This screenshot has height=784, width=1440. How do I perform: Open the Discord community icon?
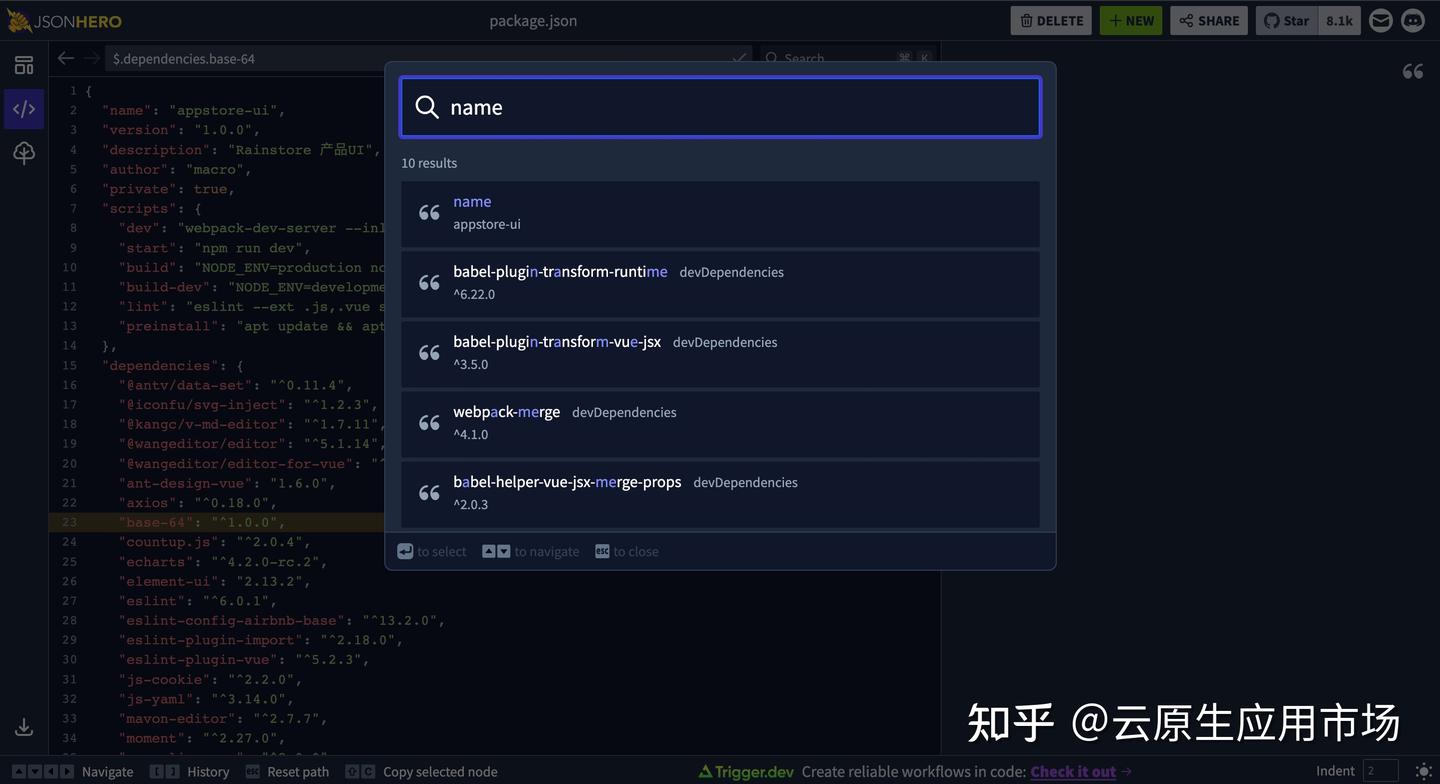(1412, 19)
